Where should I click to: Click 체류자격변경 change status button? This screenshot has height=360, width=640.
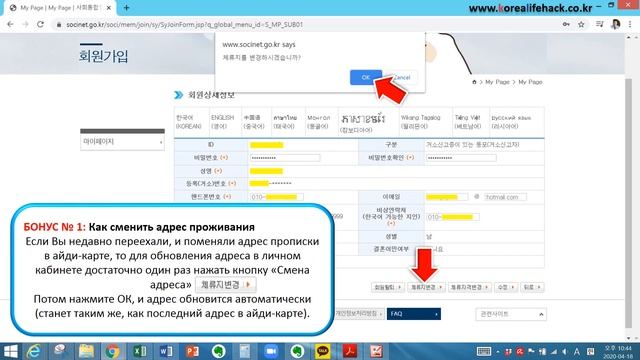(x=469, y=287)
